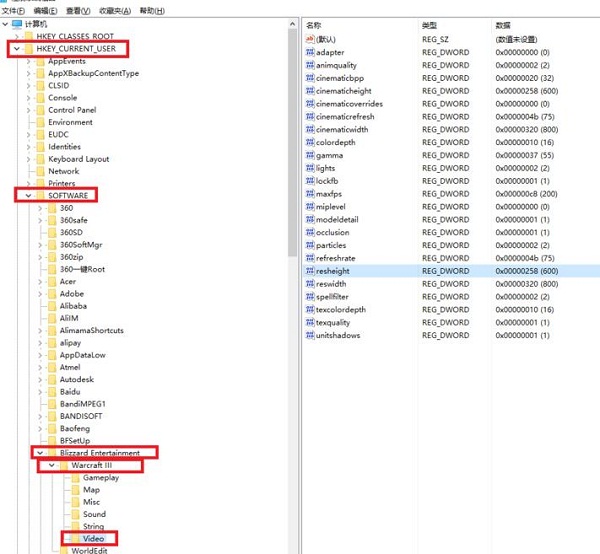Click the DWORD icon next to resheight
600x554 pixels.
pos(309,271)
